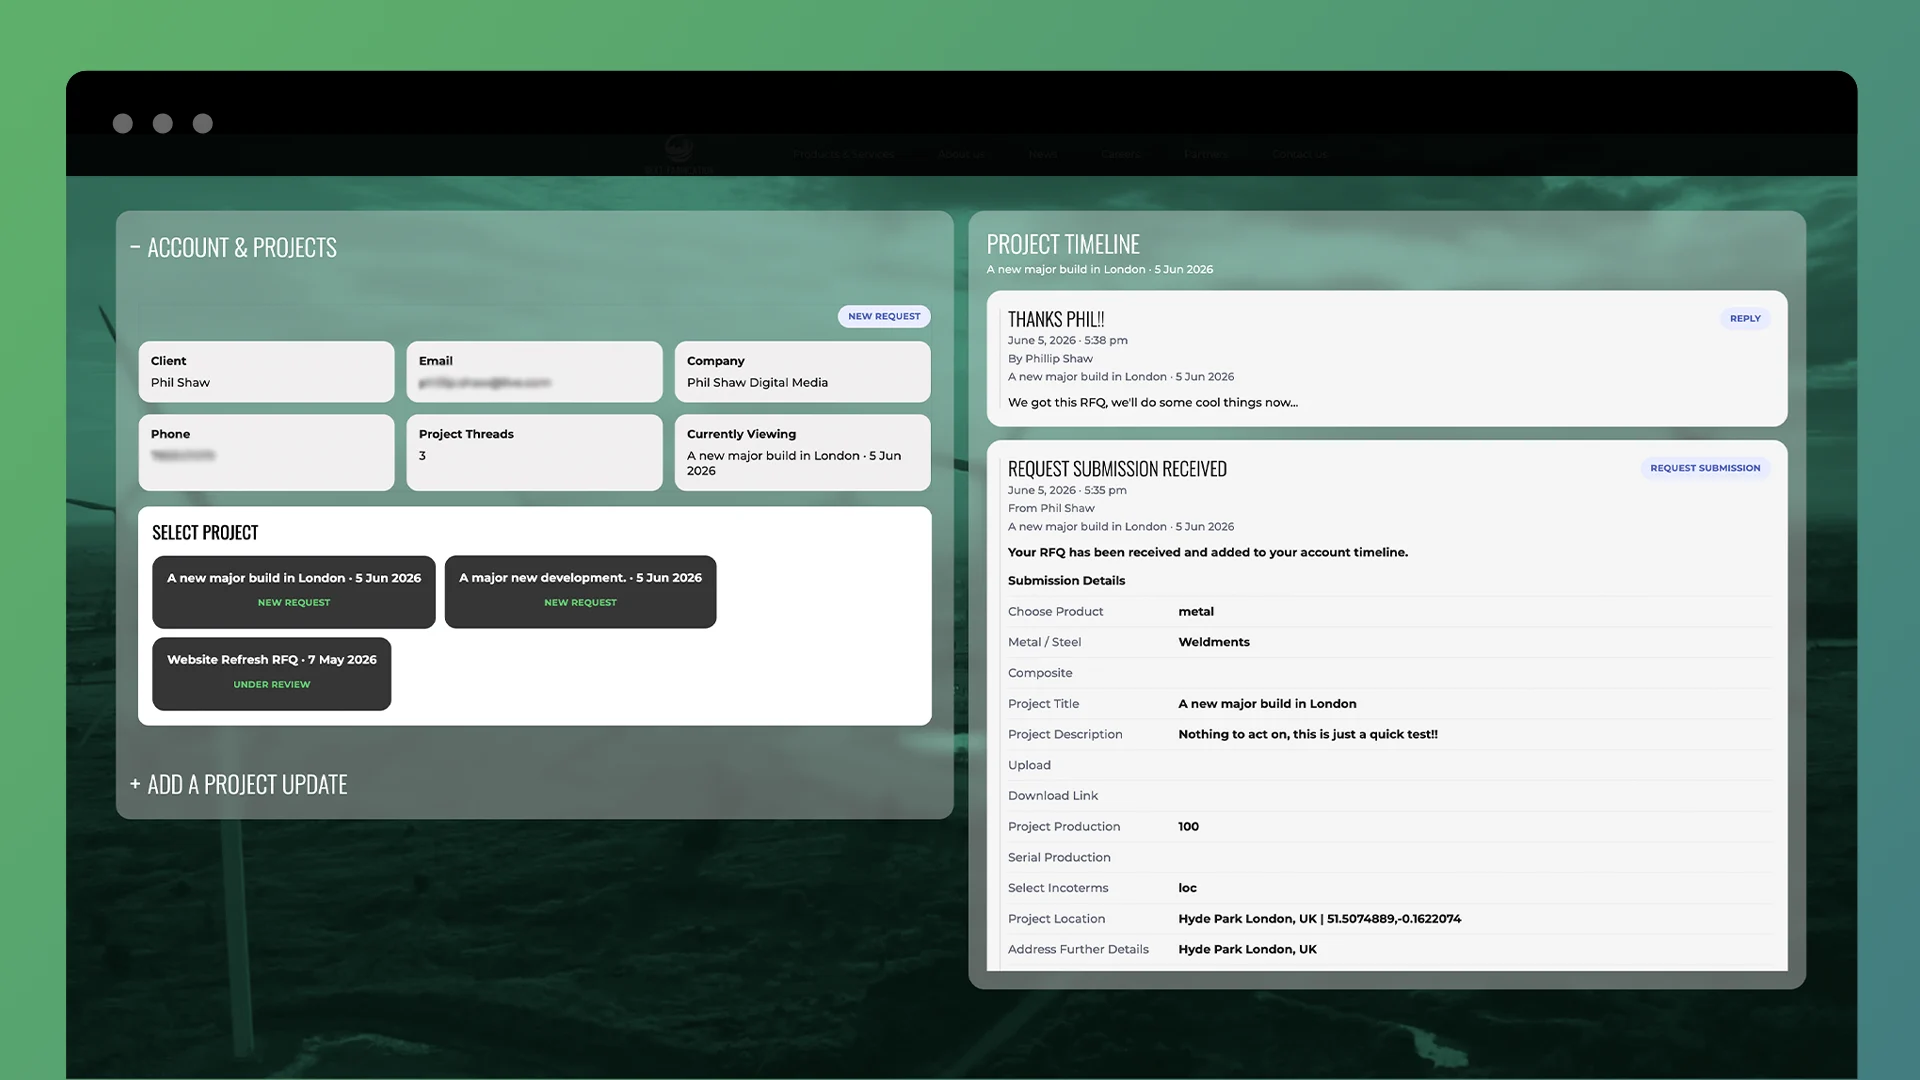This screenshot has height=1080, width=1920.
Task: Click the Request Submission tag
Action: coord(1705,468)
